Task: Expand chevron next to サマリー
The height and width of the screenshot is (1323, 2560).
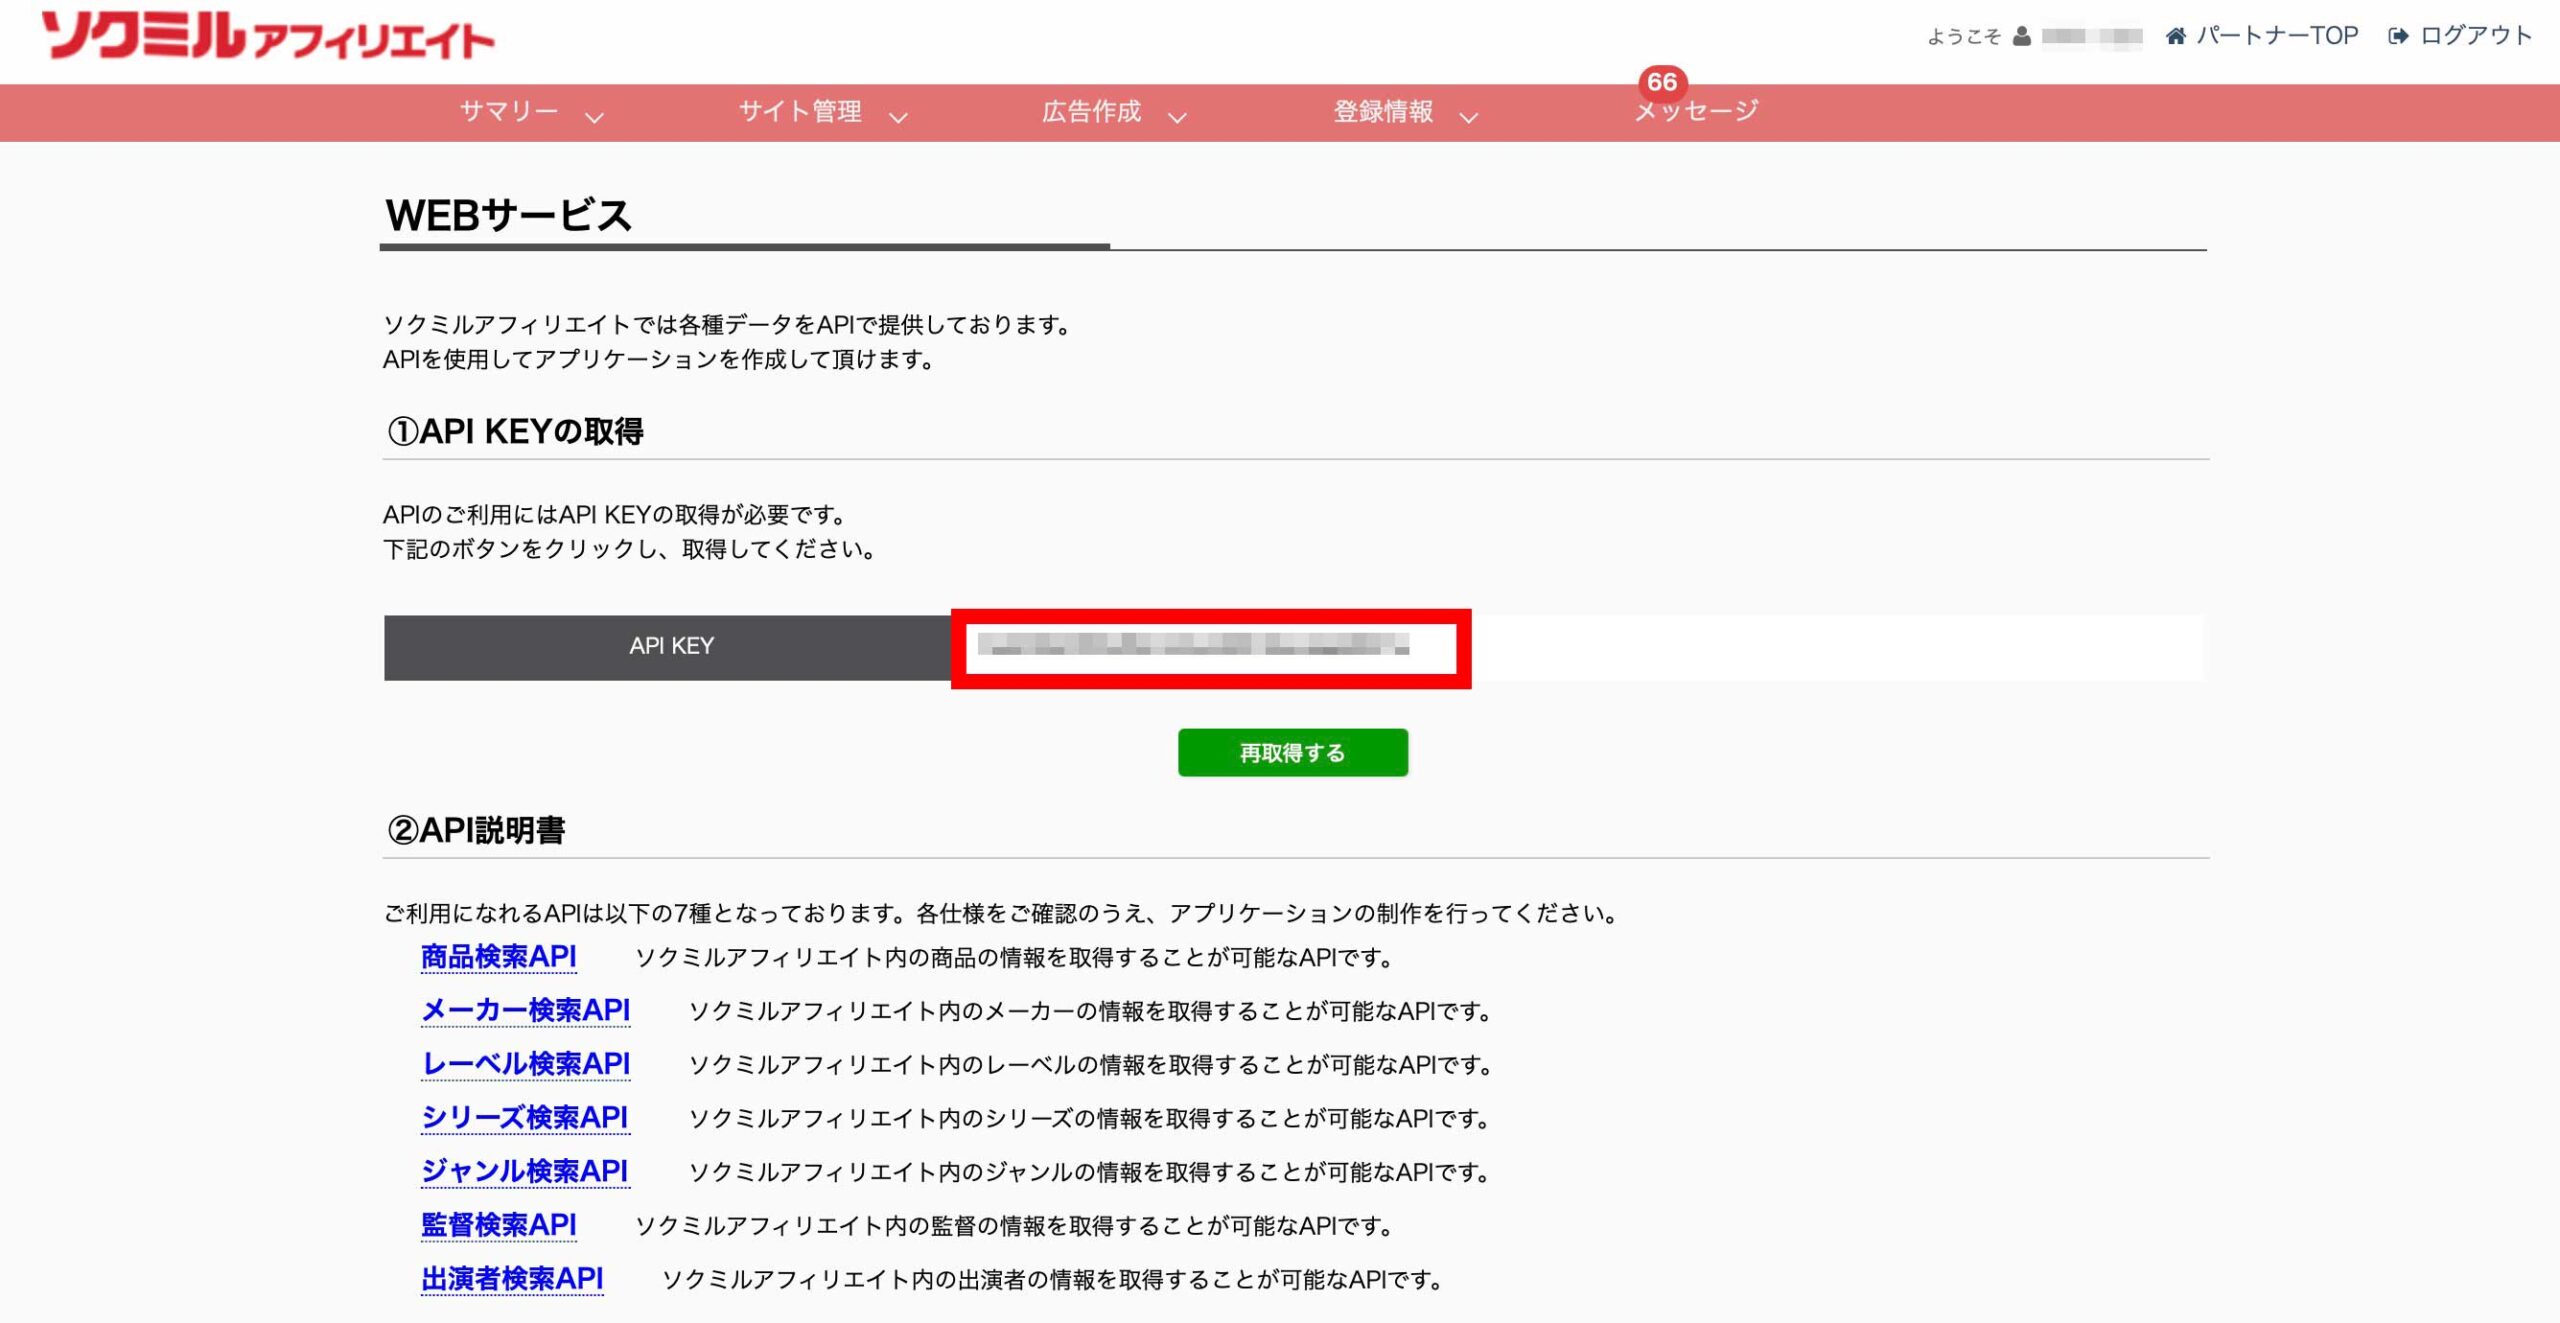Action: (594, 117)
